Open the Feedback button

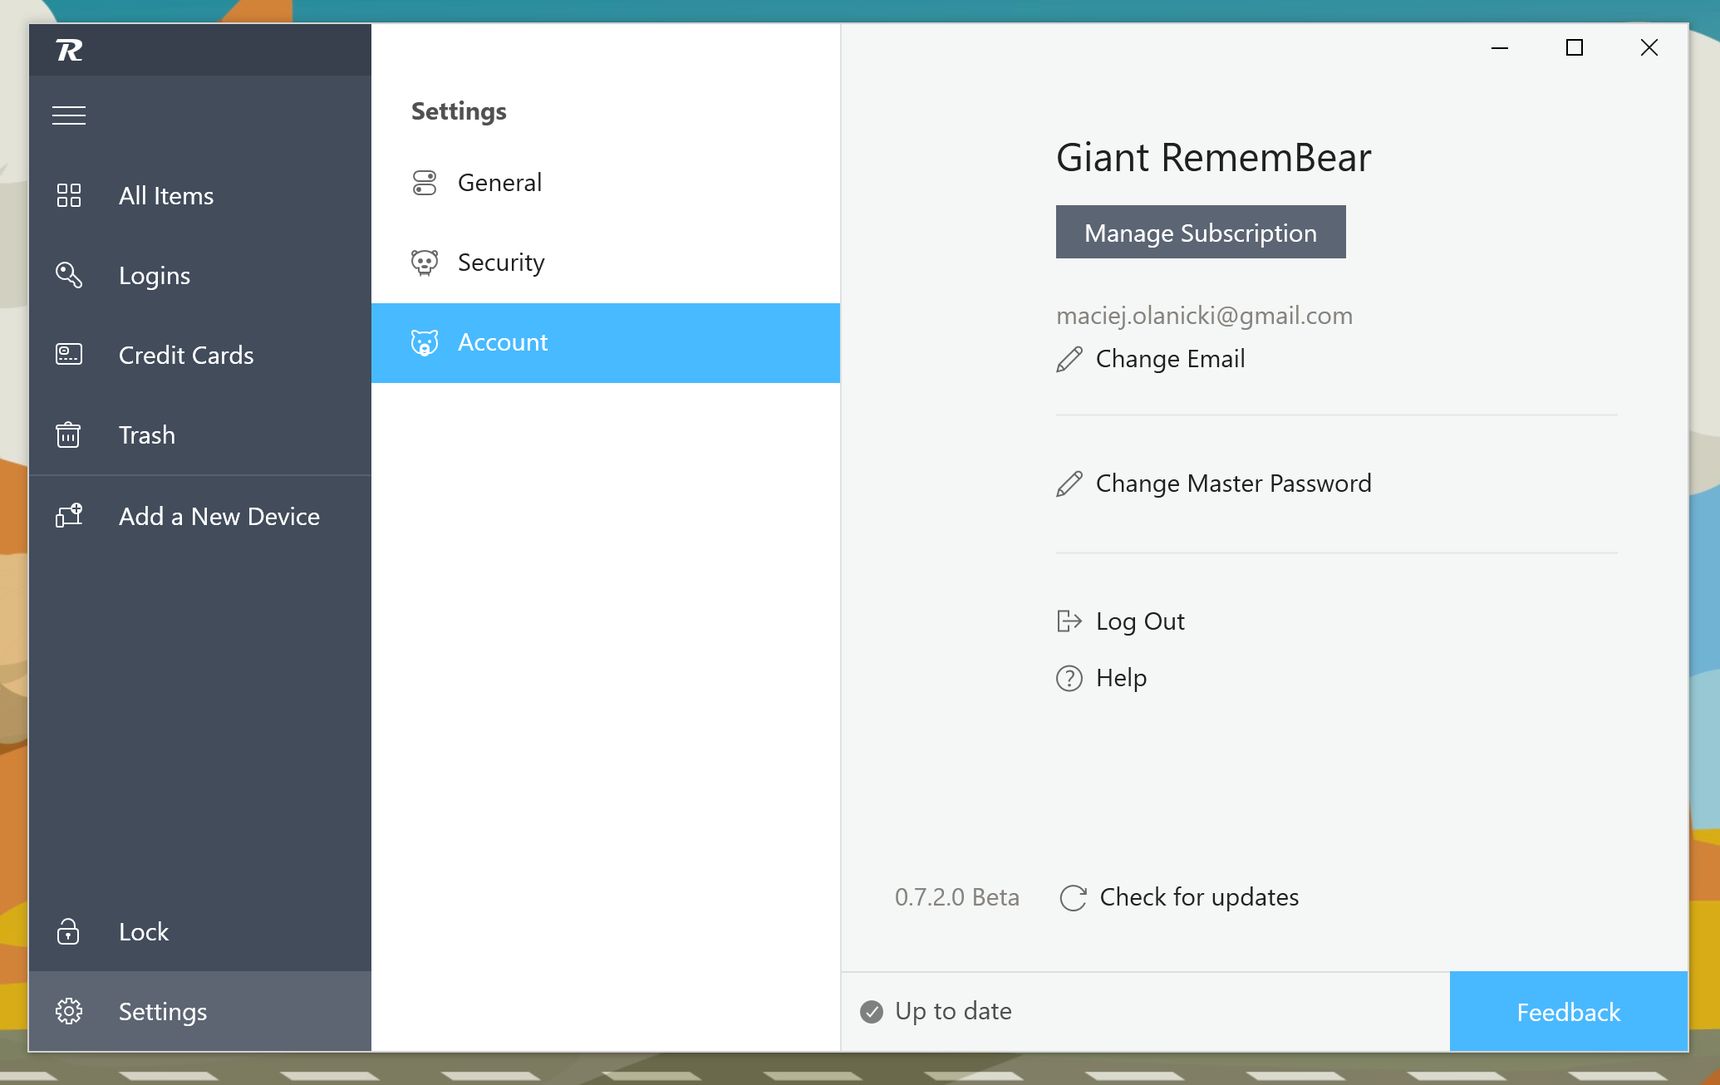pos(1569,1011)
